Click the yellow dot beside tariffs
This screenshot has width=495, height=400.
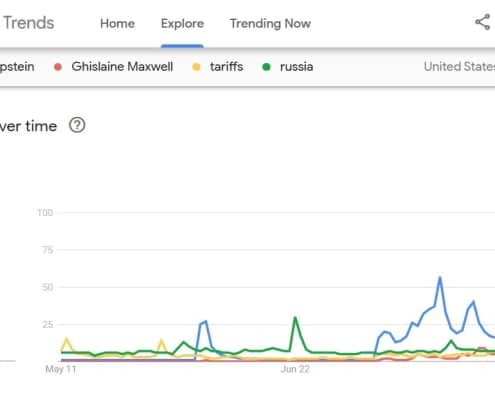tap(196, 67)
